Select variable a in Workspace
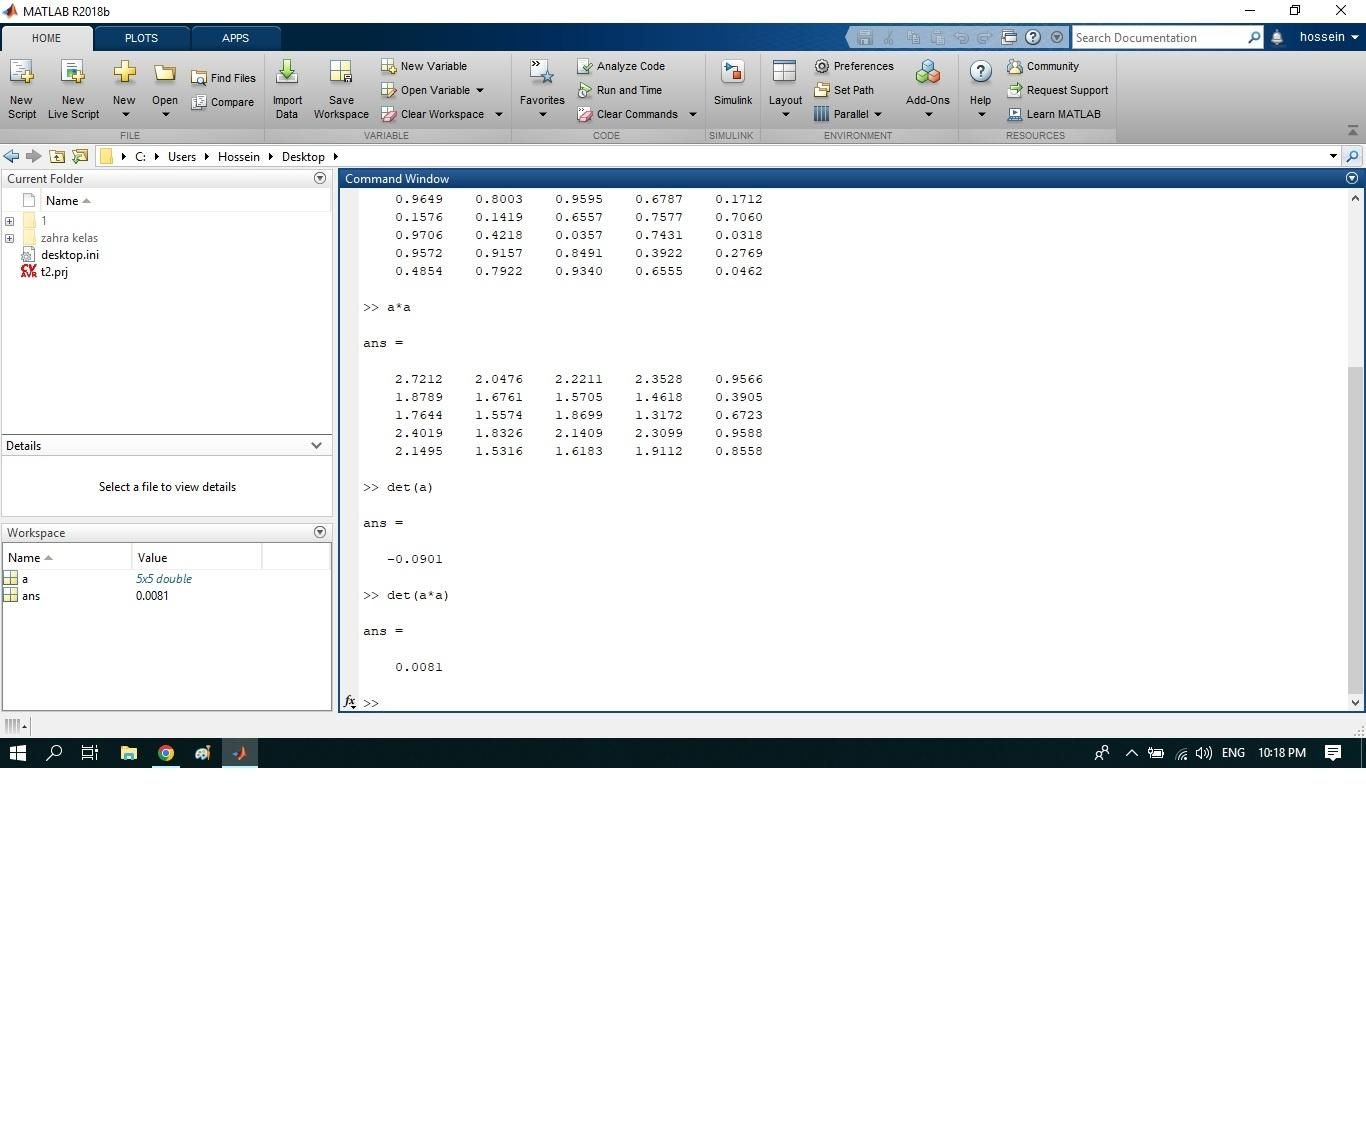The height and width of the screenshot is (1122, 1366). 25,579
